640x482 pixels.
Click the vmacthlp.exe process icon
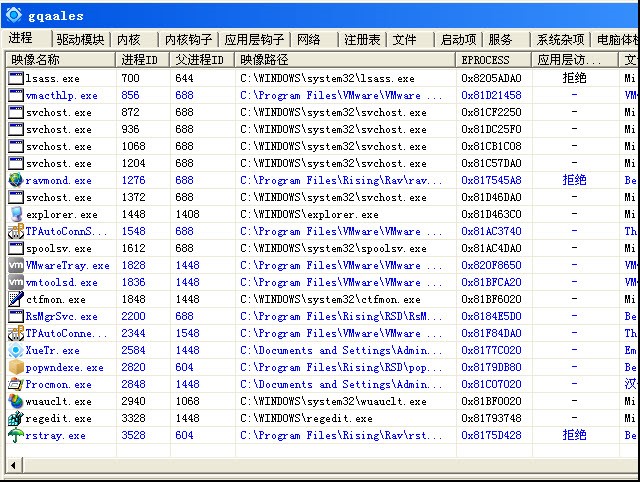coord(16,95)
